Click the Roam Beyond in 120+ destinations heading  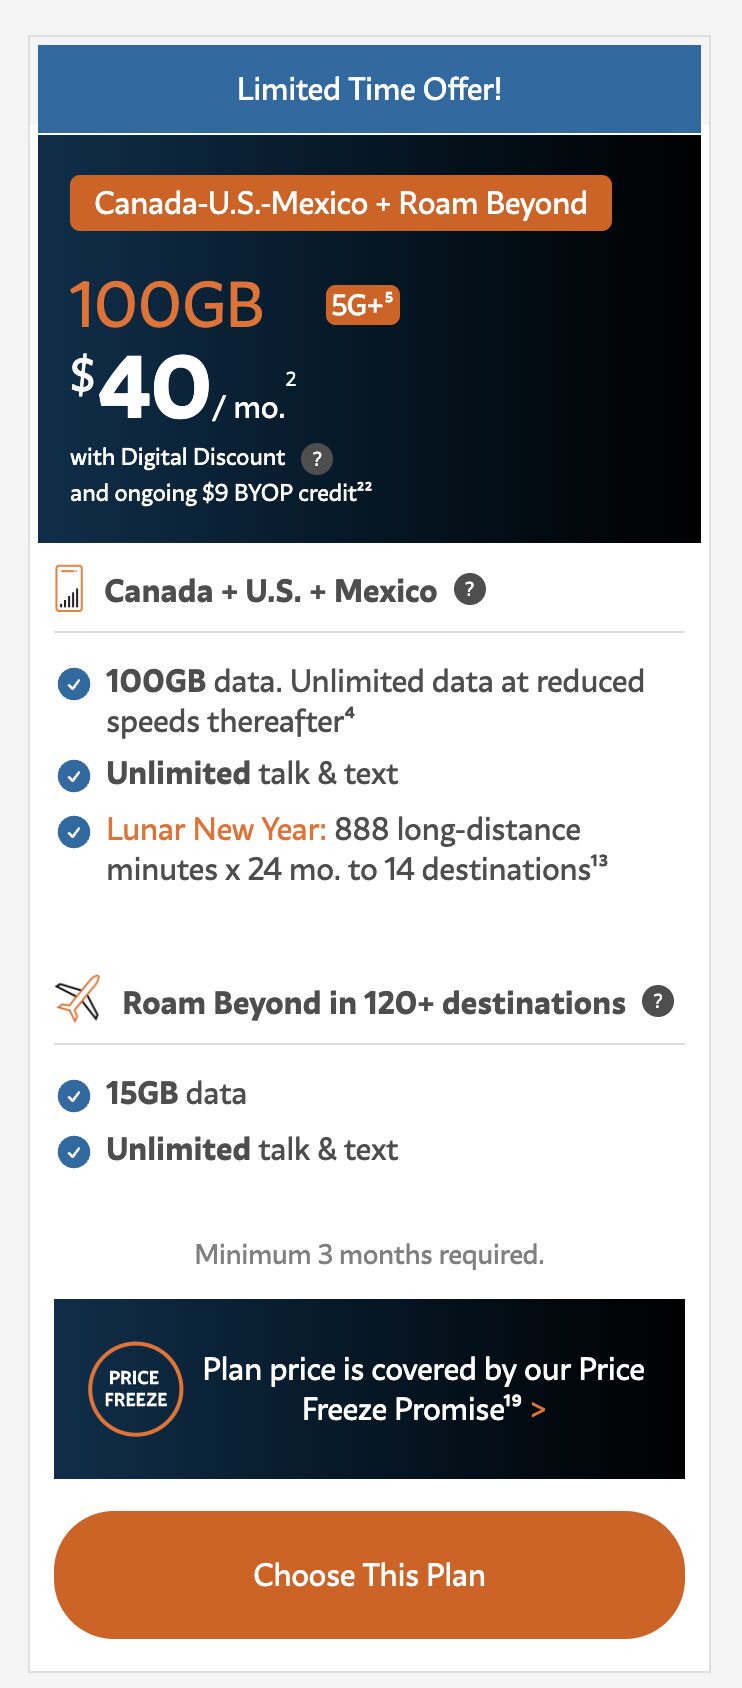373,1003
